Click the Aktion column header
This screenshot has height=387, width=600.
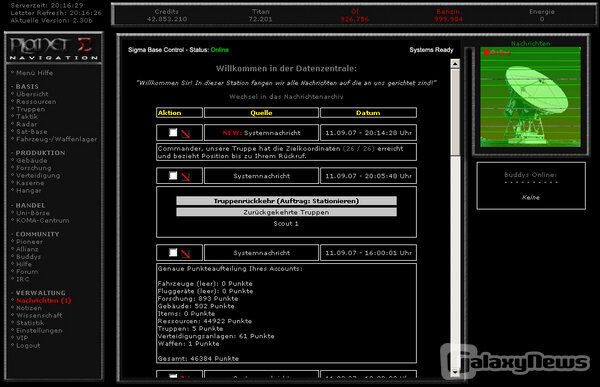point(179,113)
